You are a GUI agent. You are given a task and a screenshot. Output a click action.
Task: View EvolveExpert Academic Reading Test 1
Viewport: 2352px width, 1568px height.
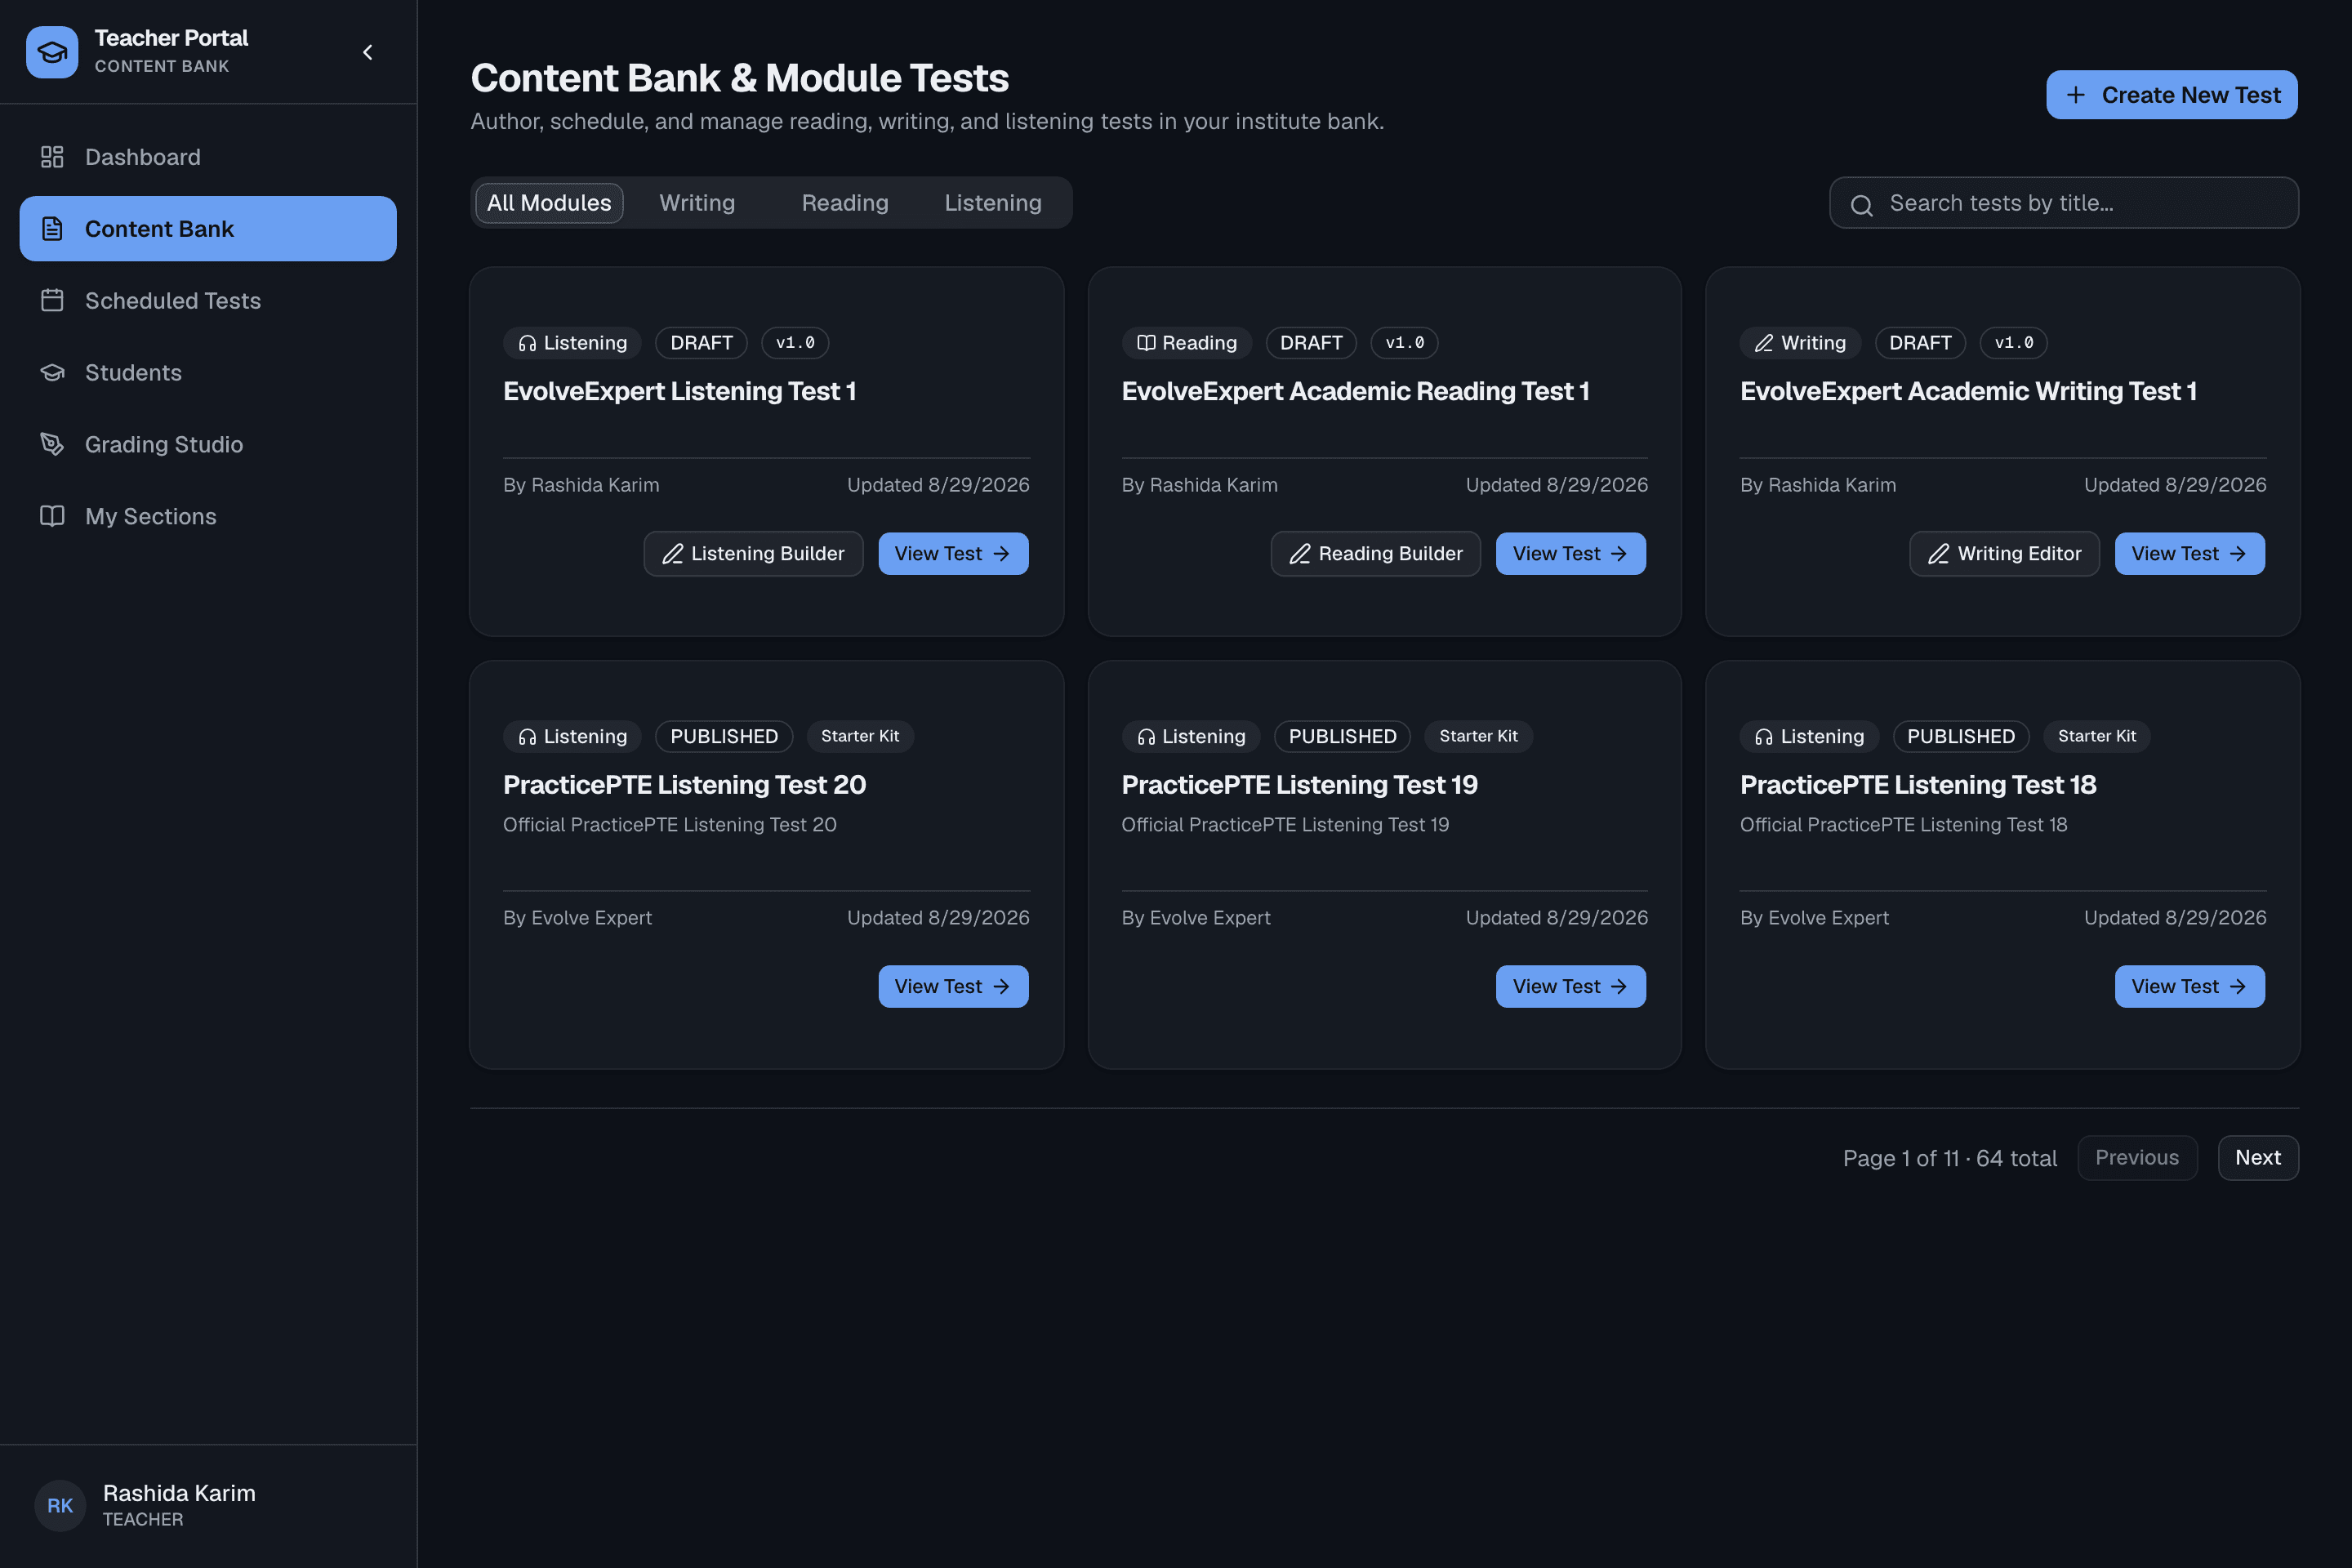(x=1571, y=554)
